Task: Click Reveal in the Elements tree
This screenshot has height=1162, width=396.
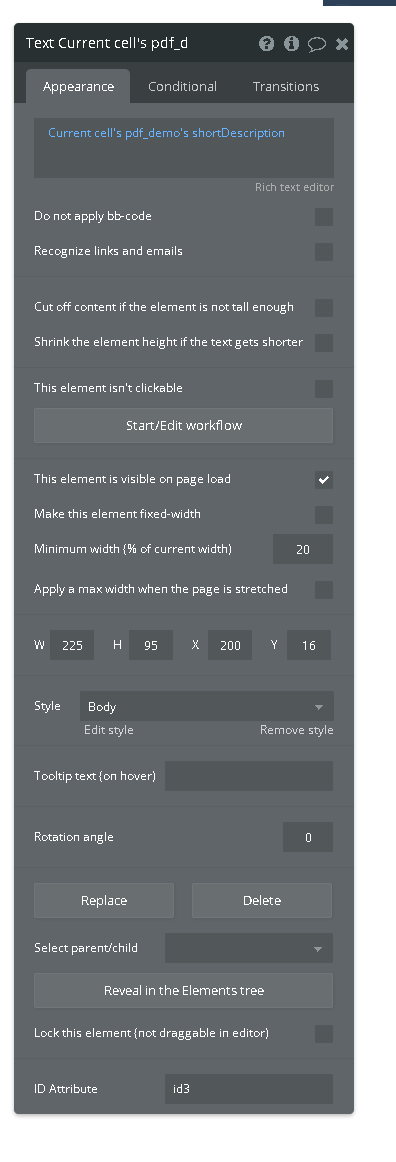Action: [x=183, y=991]
